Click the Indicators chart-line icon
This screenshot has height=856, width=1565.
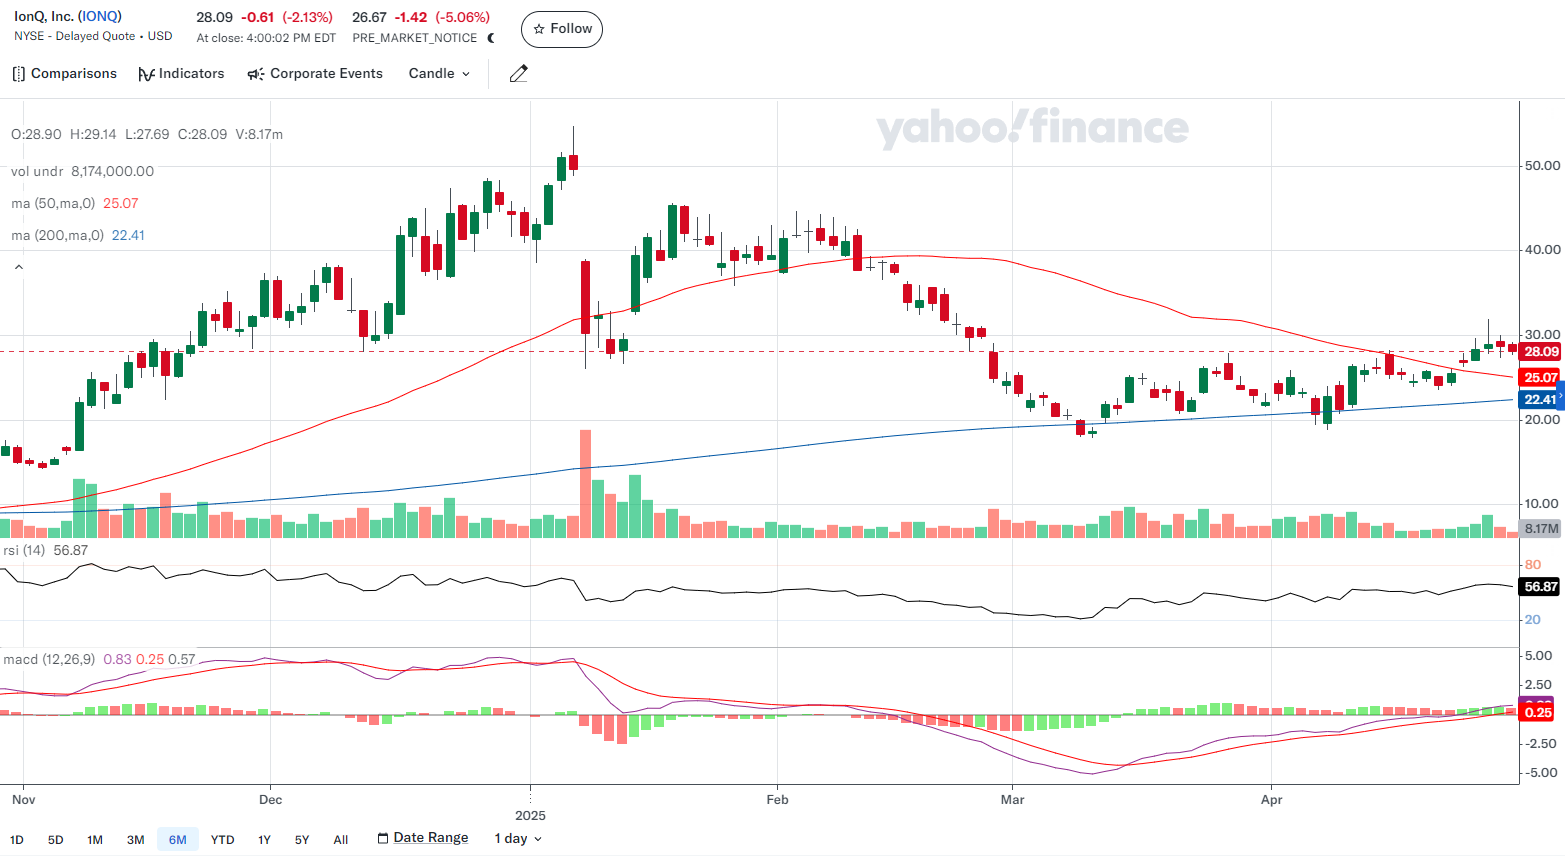(x=146, y=74)
